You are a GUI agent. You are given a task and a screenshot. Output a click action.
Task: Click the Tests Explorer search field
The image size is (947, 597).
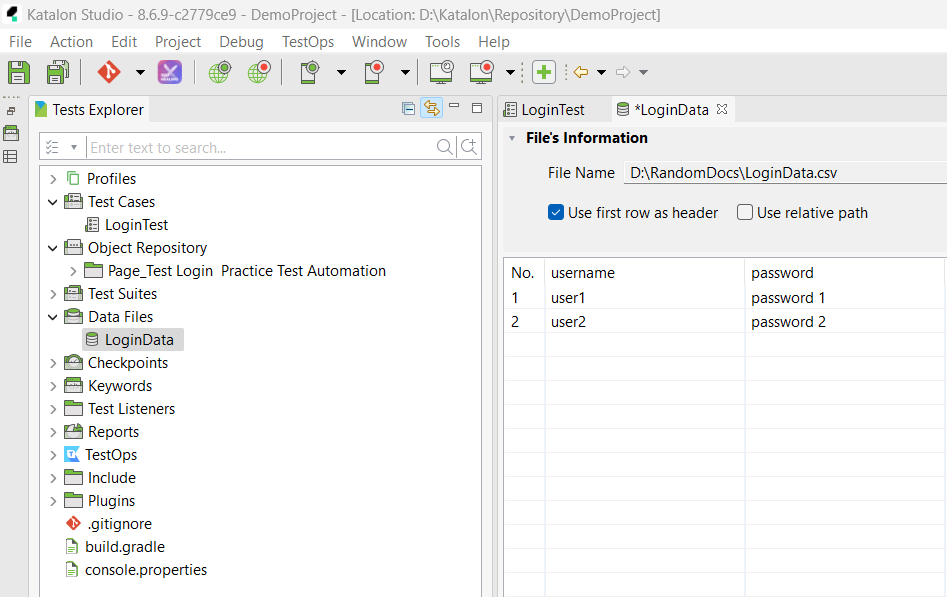(260, 147)
